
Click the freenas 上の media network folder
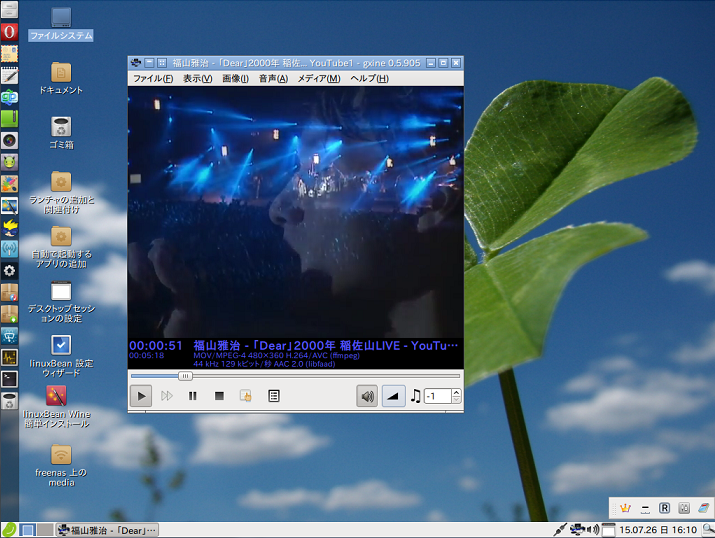click(61, 466)
